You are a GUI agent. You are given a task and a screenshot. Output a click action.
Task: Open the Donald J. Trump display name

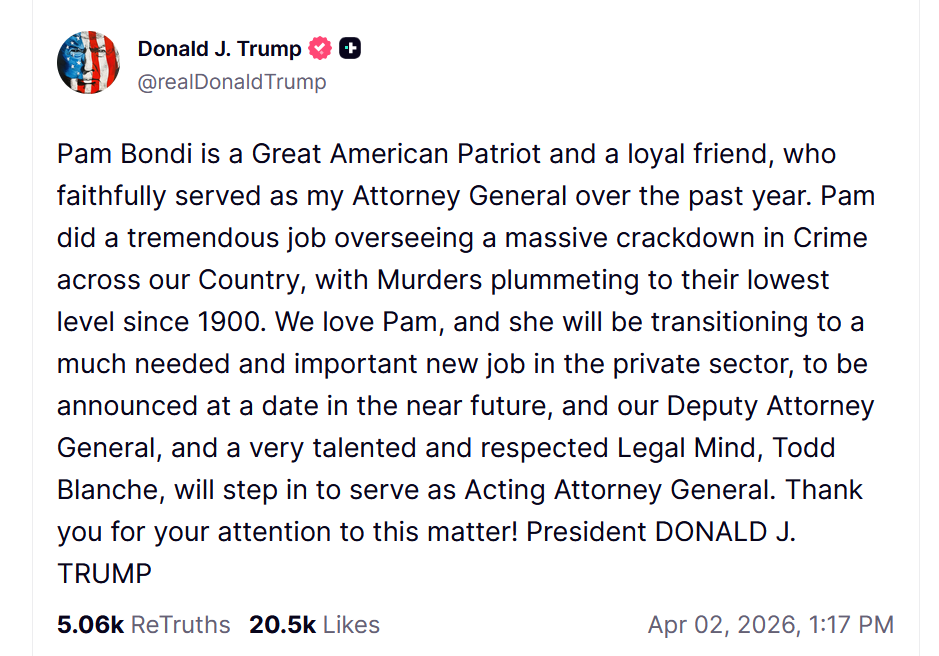tap(220, 49)
